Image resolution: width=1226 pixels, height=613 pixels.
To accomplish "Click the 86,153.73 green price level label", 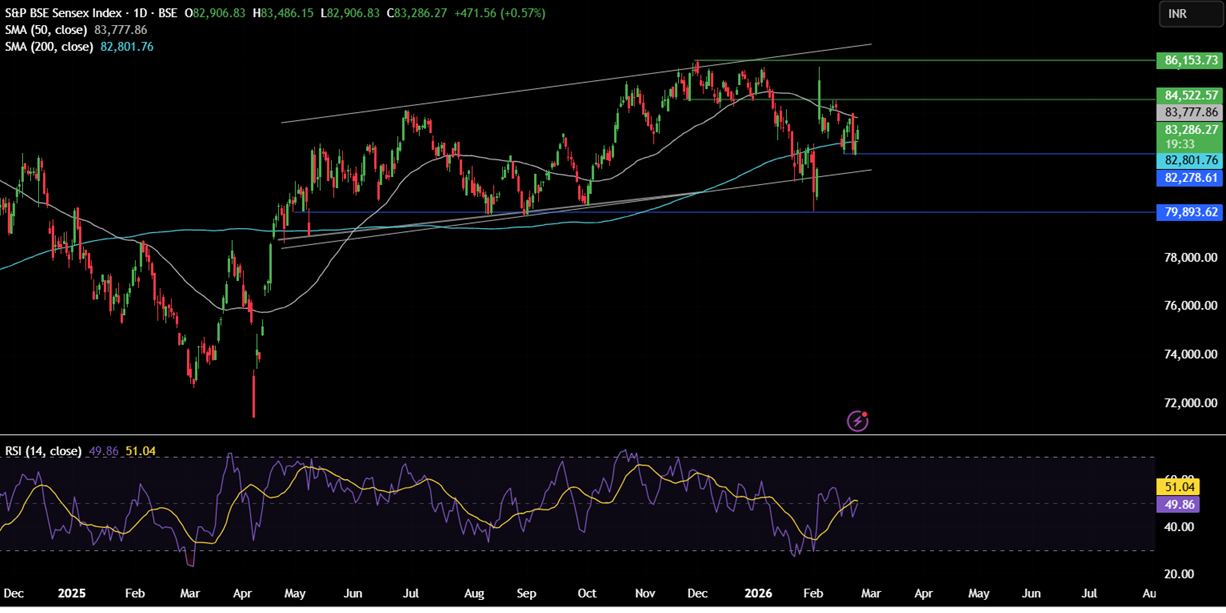I will (x=1191, y=60).
